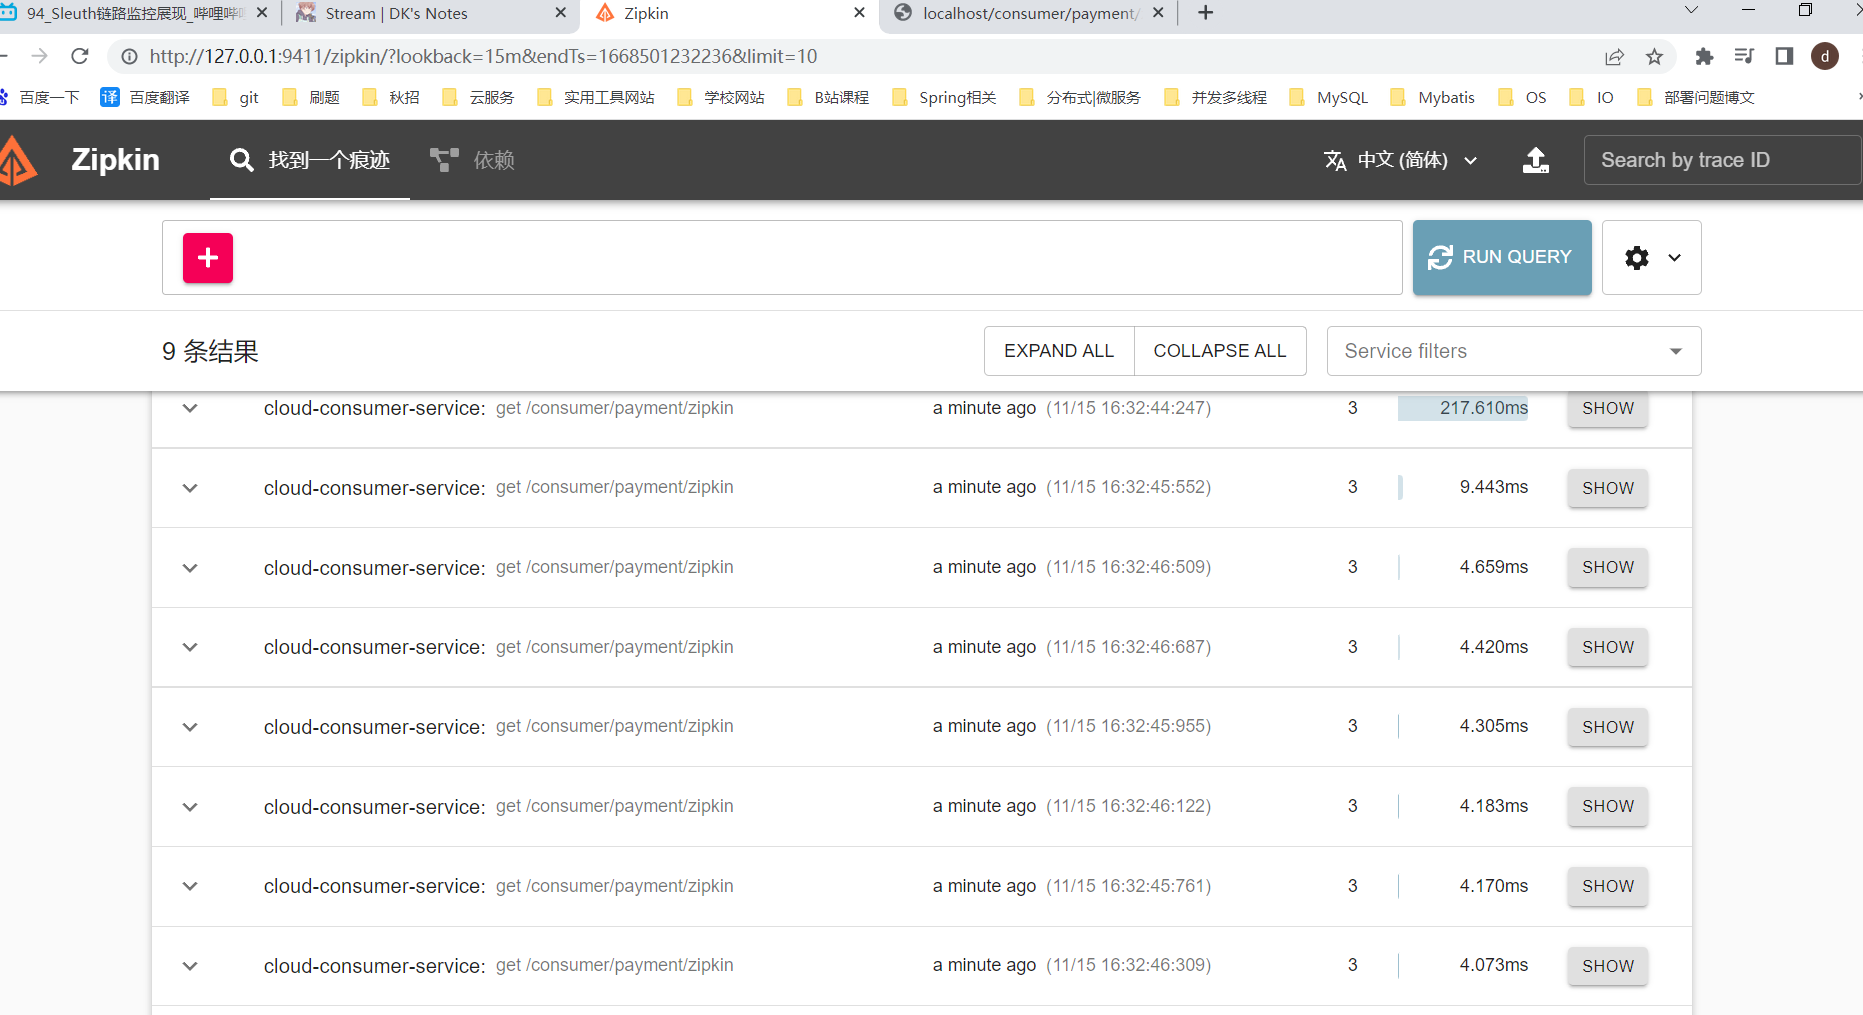
Task: Expand the 9.443ms trace row chevron
Action: [190, 488]
